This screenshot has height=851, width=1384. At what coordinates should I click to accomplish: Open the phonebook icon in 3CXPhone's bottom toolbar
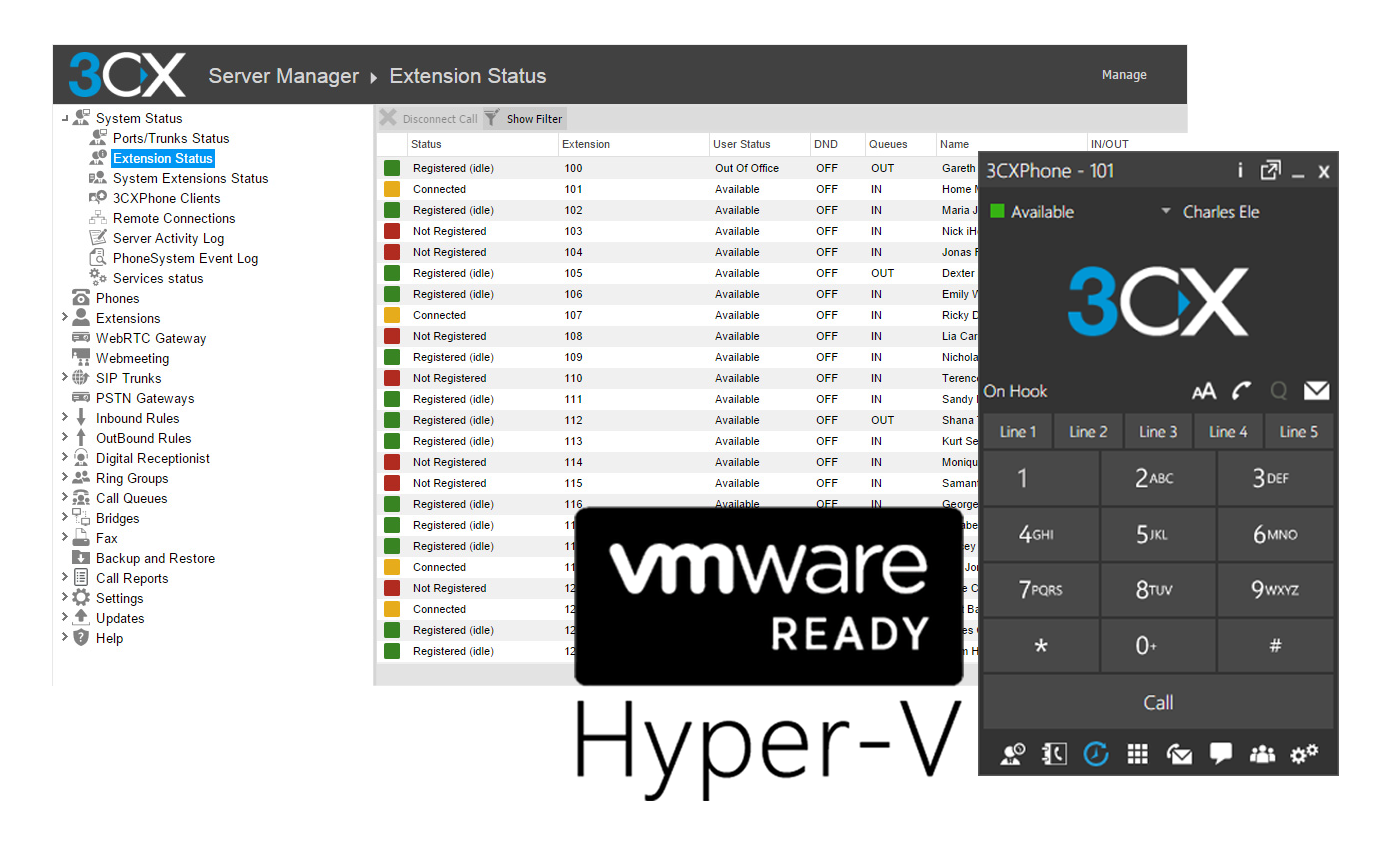pyautogui.click(x=1054, y=754)
